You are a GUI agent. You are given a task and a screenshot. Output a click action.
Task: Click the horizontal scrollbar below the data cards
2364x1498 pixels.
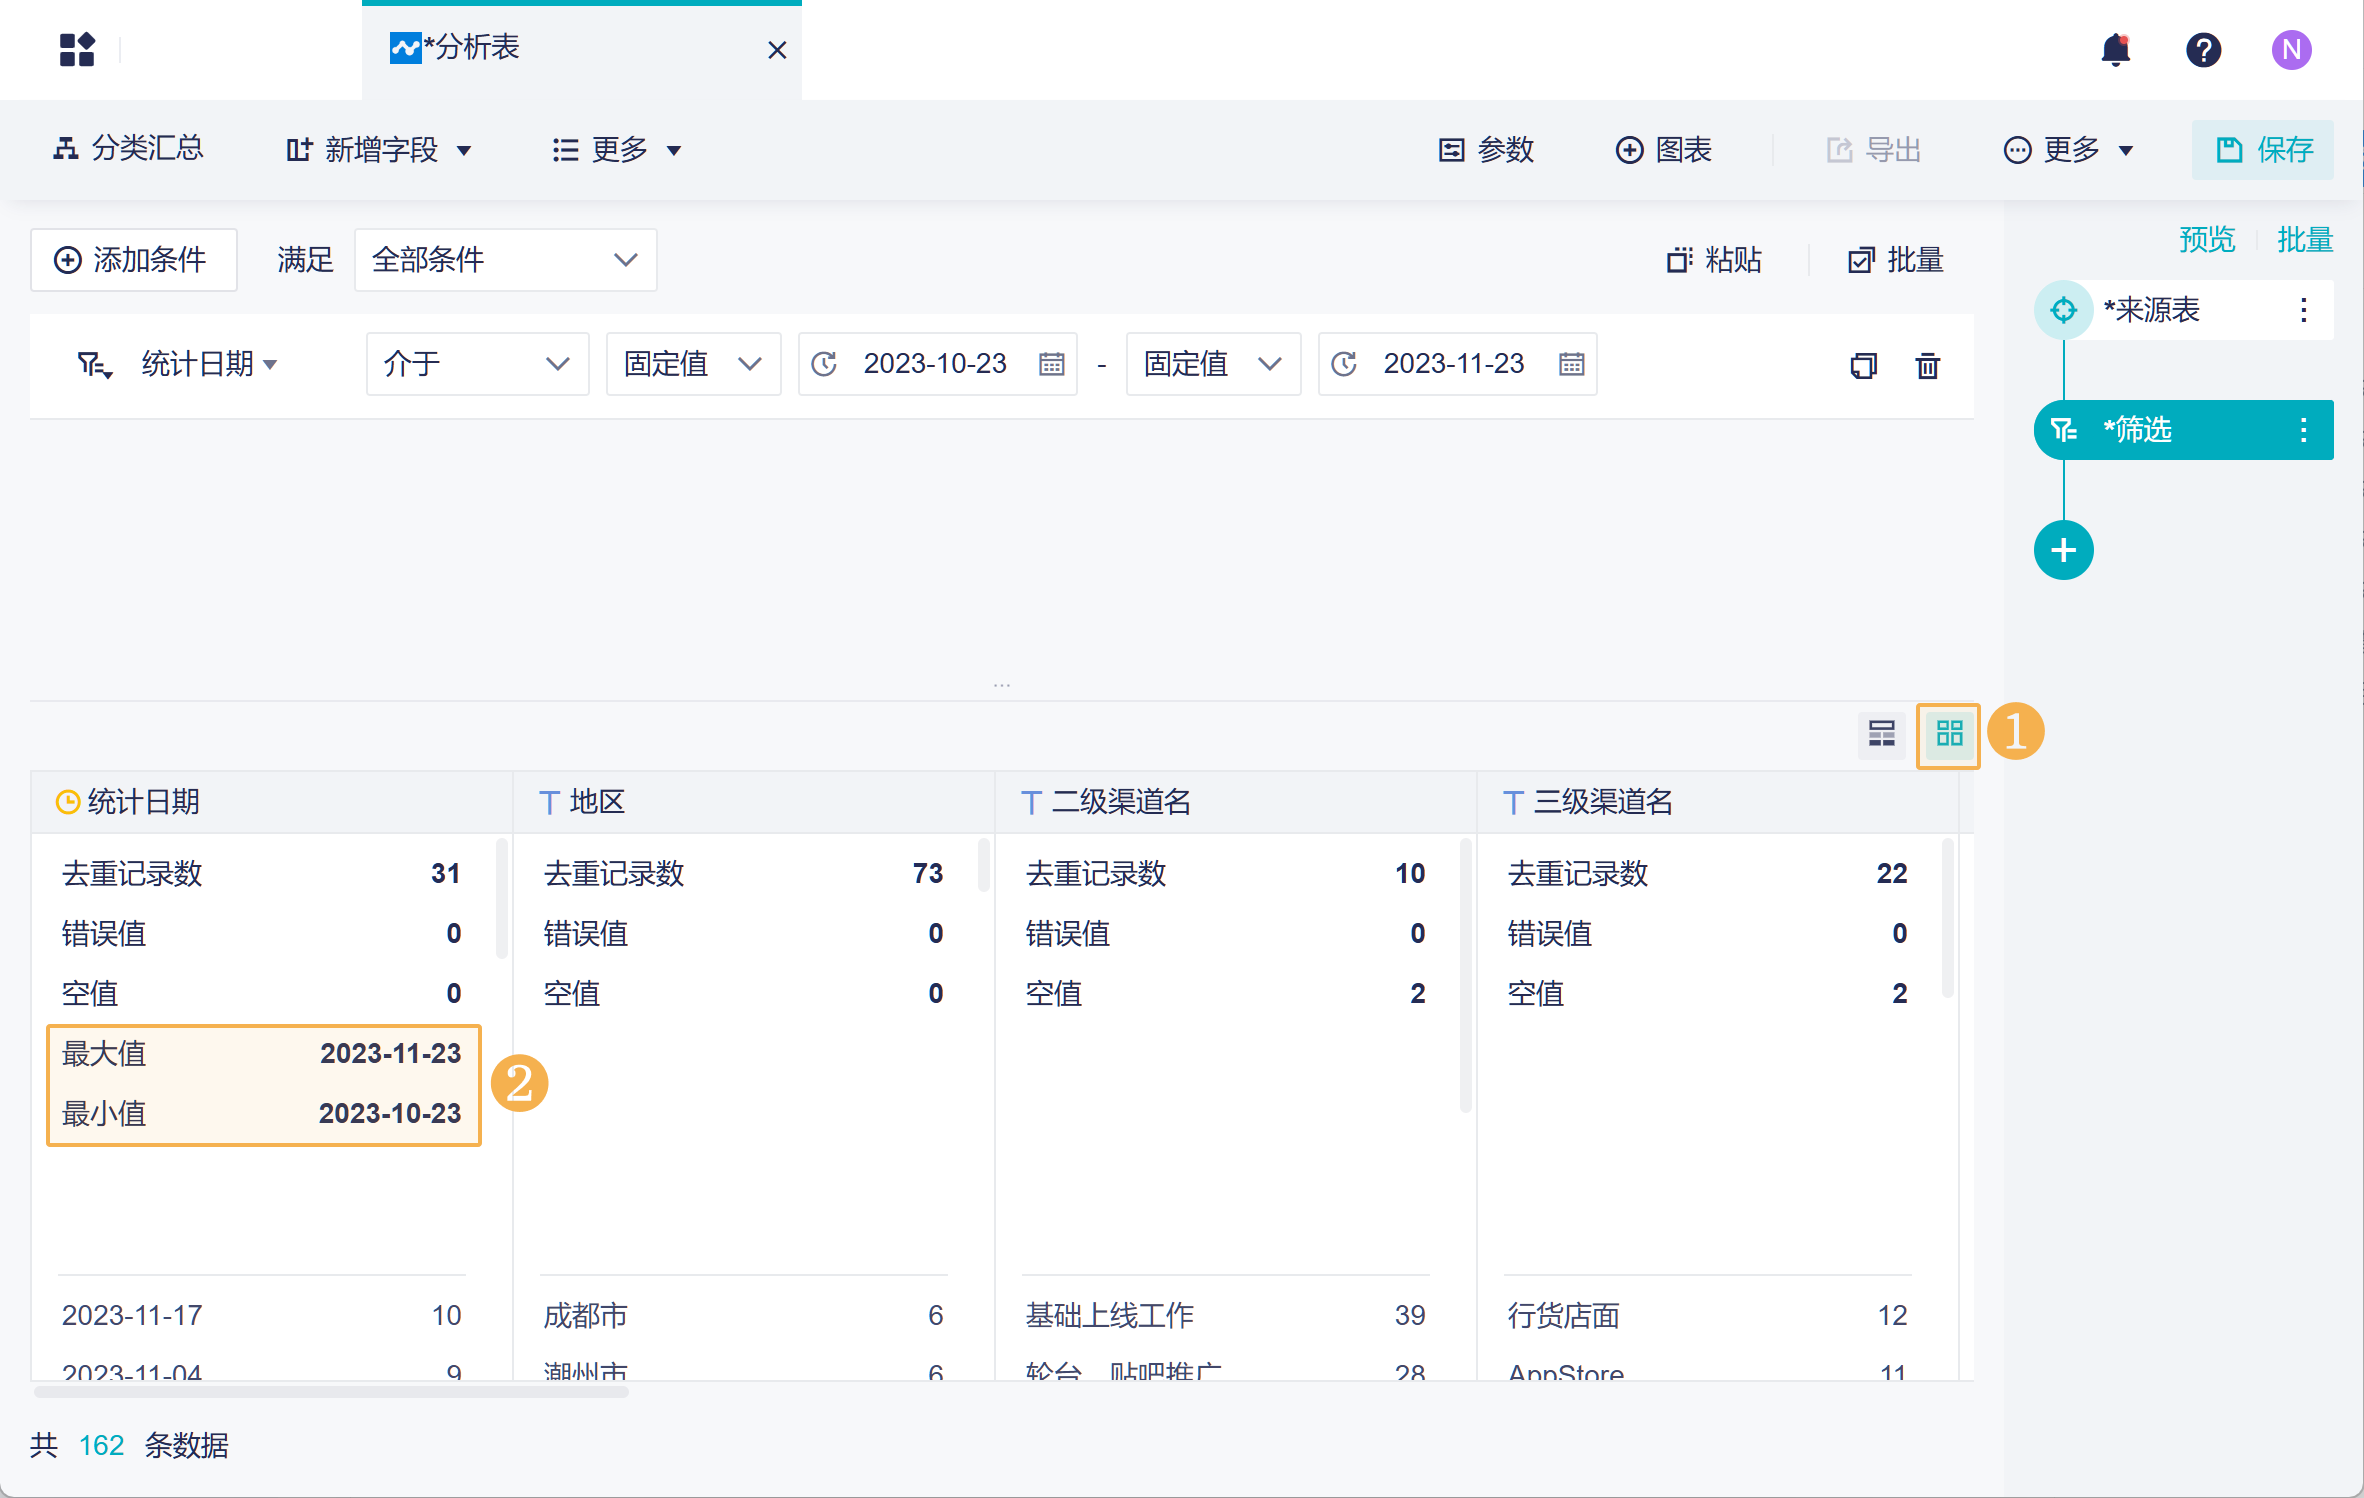coord(330,1391)
